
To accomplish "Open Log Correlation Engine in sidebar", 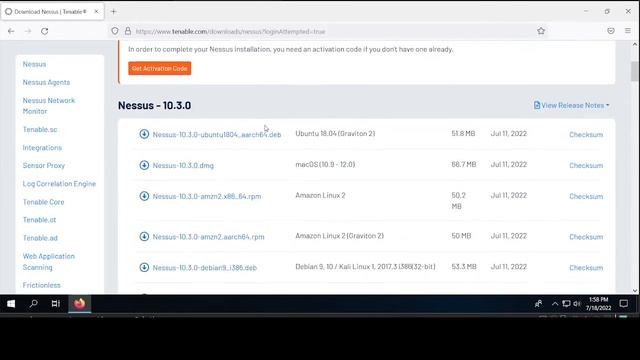I will coord(59,184).
